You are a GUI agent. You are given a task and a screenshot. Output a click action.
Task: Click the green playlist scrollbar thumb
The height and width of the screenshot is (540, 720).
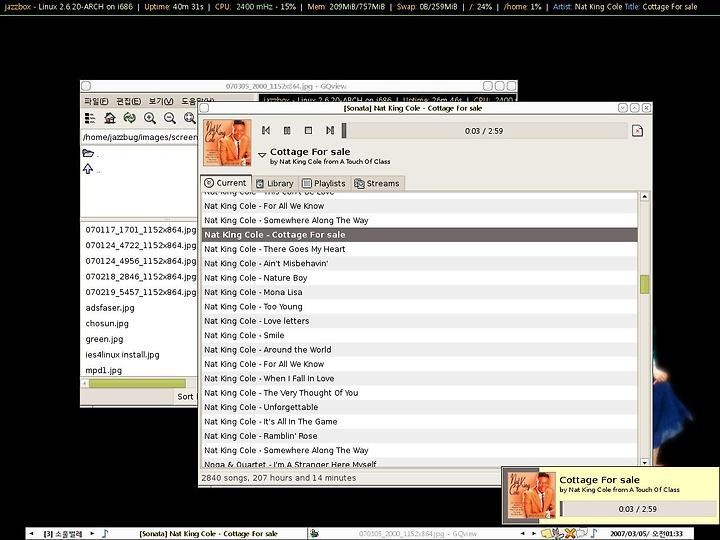644,284
